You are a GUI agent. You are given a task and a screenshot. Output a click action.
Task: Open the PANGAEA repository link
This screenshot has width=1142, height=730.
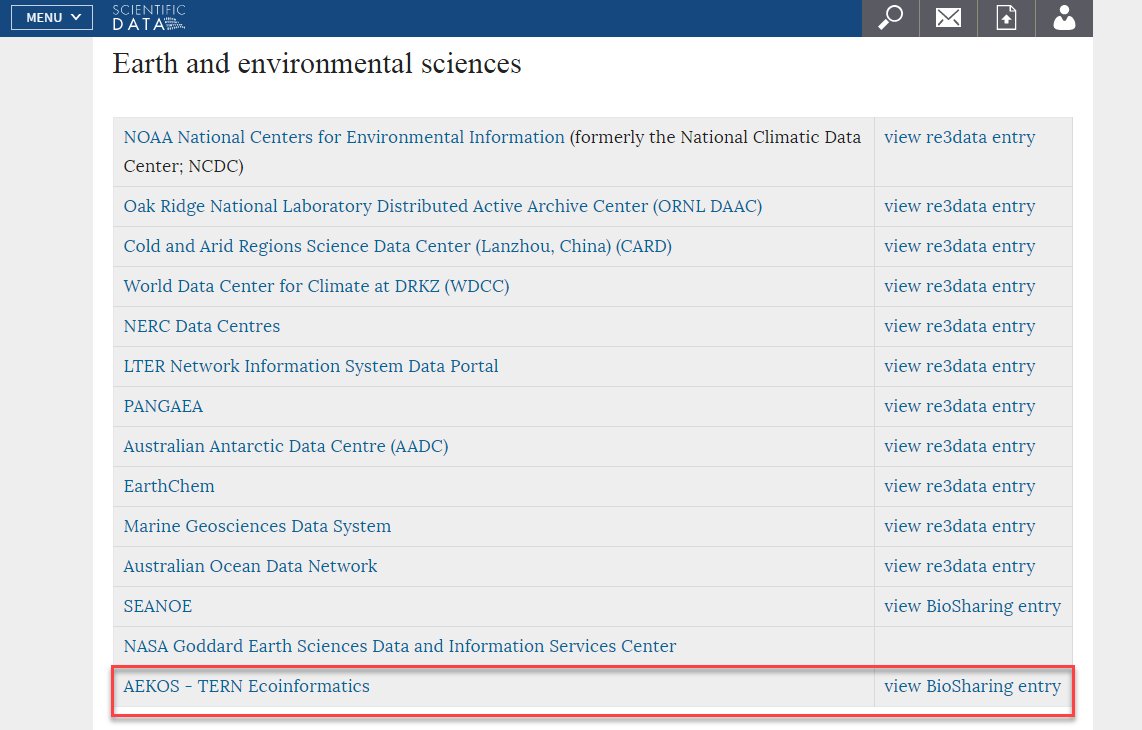(x=163, y=407)
